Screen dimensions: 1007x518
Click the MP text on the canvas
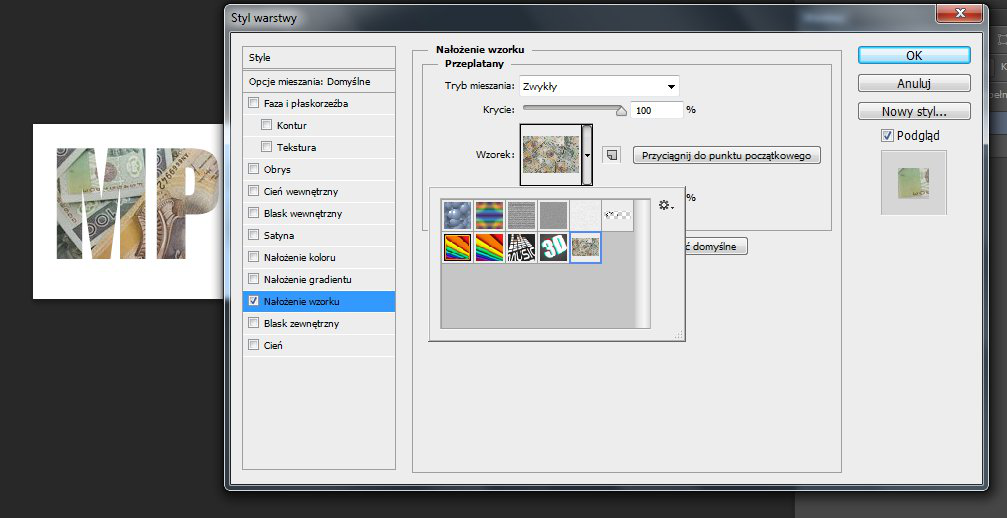137,203
